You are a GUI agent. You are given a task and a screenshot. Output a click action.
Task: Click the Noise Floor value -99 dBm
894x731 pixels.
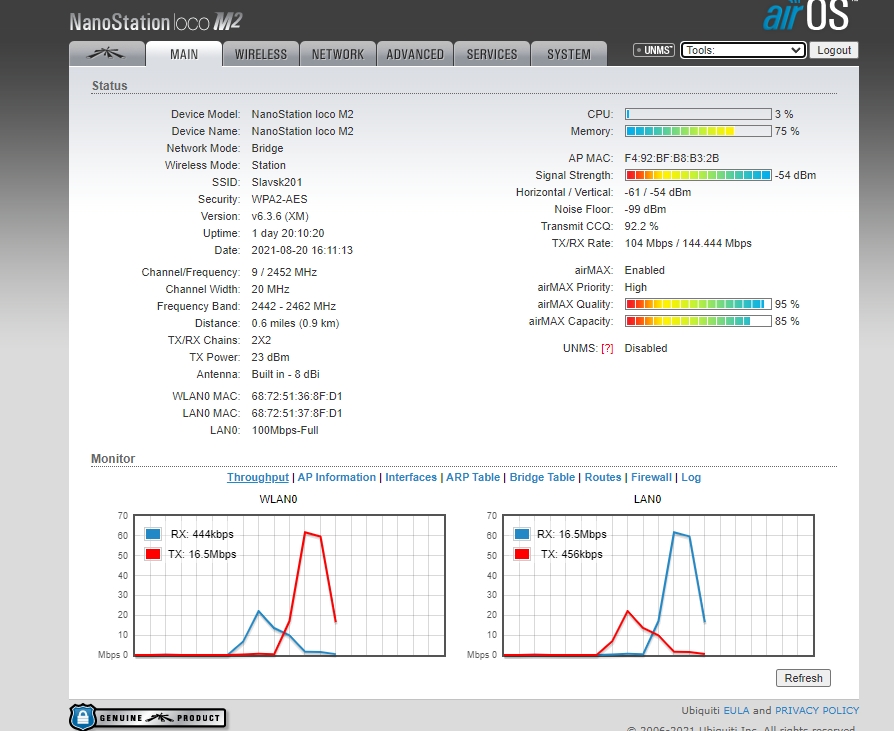pyautogui.click(x=645, y=209)
